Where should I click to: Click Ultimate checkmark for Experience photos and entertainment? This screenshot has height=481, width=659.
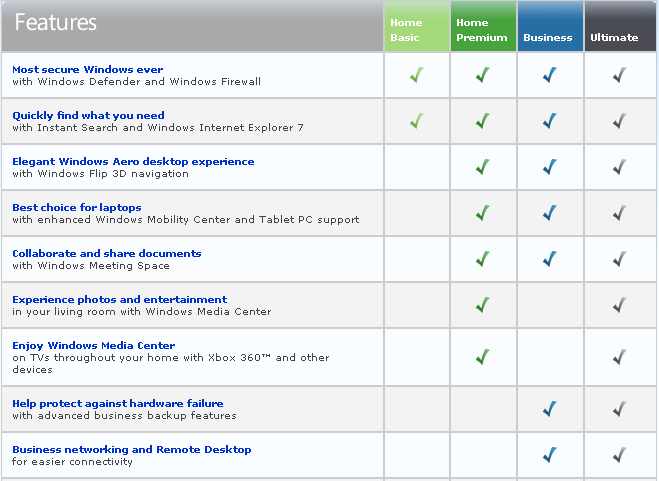(619, 305)
